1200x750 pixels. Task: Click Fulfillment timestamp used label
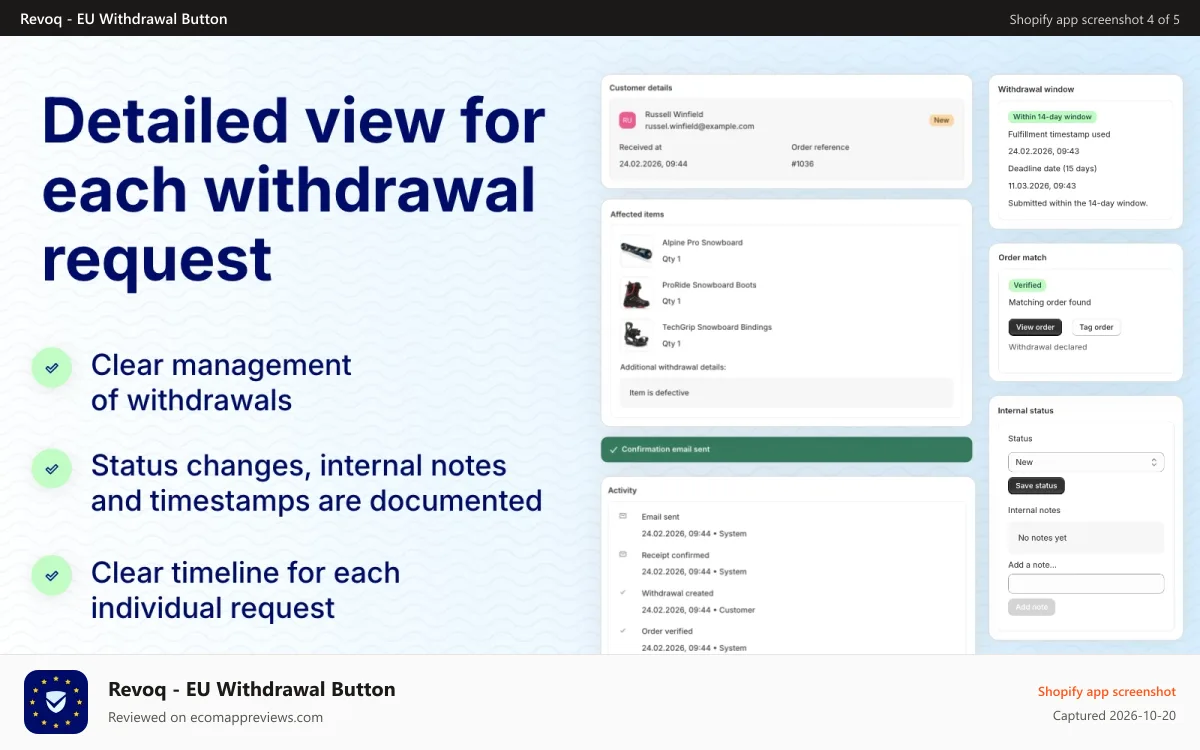1059,134
